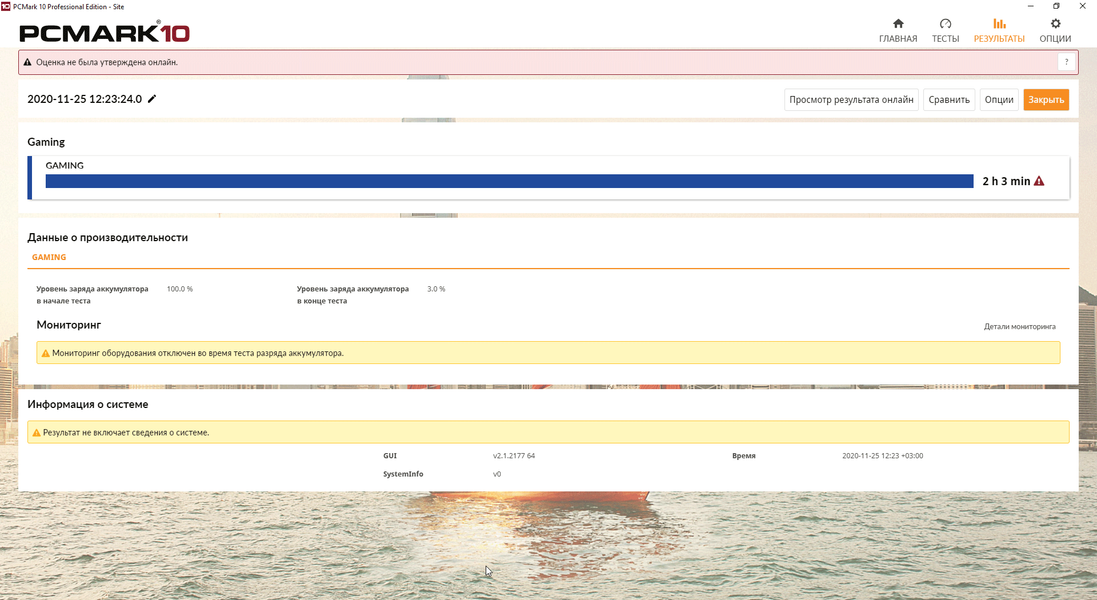Click the Информация о системе heading
Viewport: 1097px width, 600px height.
coord(87,404)
